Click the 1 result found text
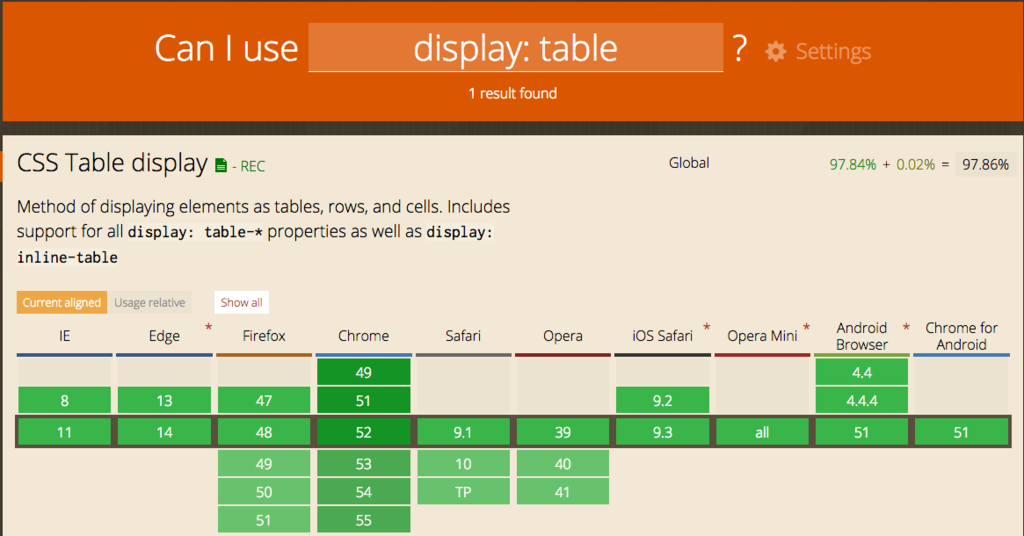Image resolution: width=1024 pixels, height=536 pixels. tap(513, 93)
